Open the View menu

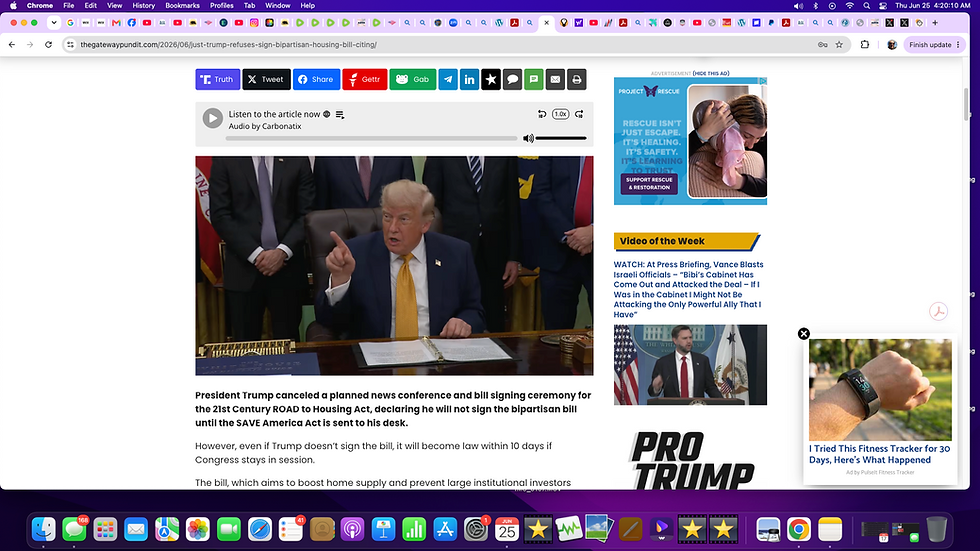point(114,6)
